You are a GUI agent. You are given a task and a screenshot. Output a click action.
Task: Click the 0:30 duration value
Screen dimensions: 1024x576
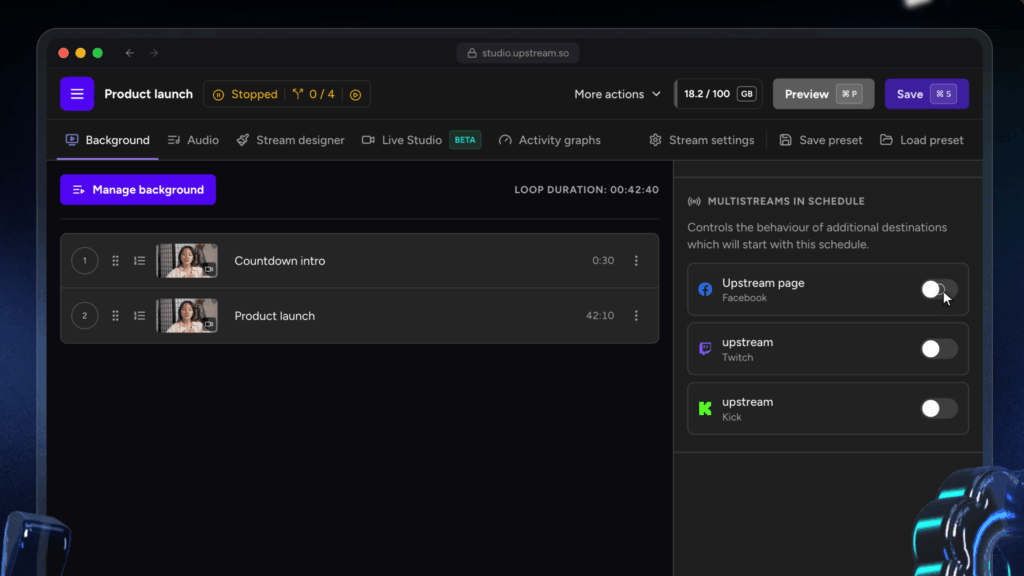[x=603, y=261]
